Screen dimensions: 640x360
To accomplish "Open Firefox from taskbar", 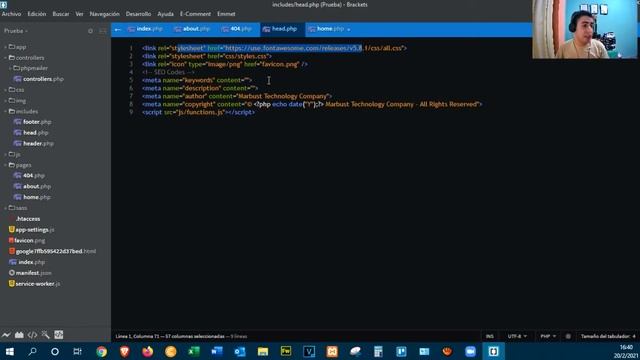I will [x=147, y=351].
